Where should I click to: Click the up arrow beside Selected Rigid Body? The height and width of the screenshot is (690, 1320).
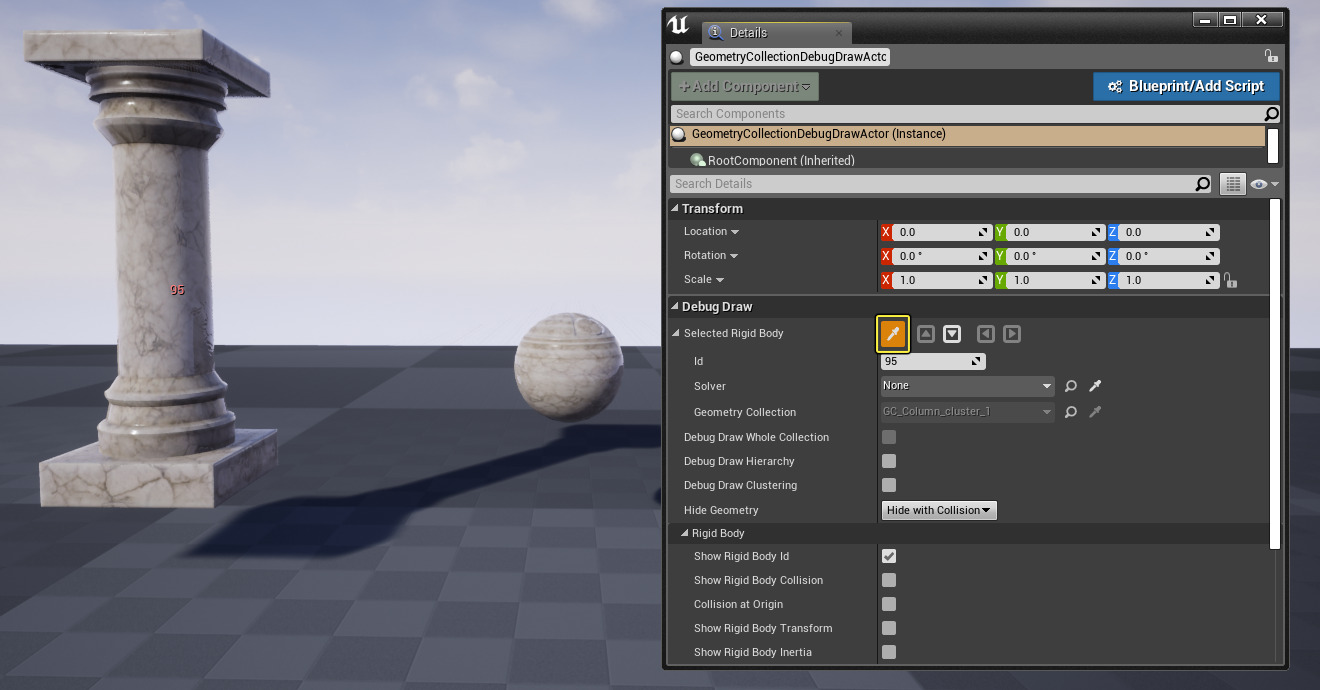(x=926, y=334)
